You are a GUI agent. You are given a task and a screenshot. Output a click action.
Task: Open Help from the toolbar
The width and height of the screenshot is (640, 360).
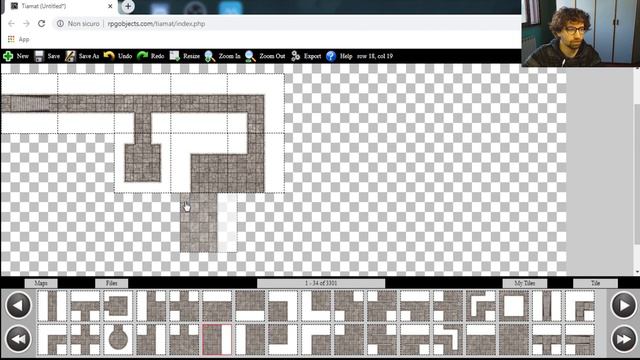pyautogui.click(x=339, y=56)
